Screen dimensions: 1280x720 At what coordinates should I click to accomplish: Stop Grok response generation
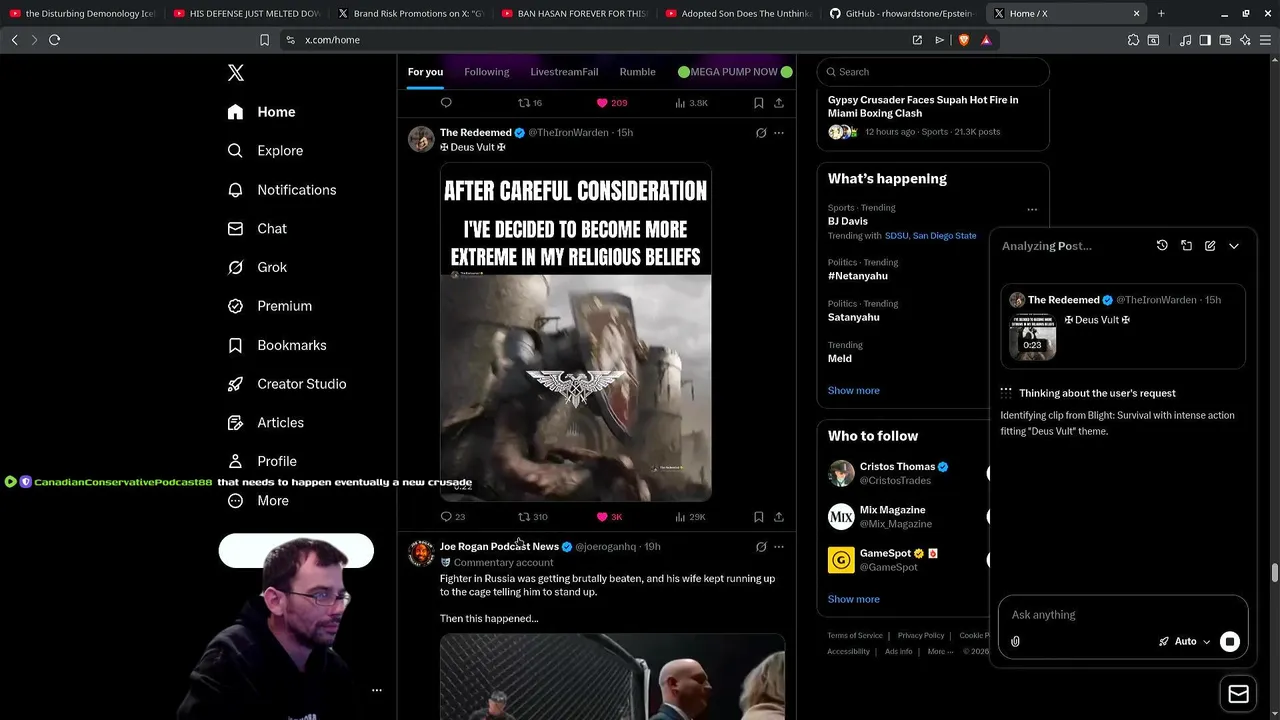click(1230, 642)
